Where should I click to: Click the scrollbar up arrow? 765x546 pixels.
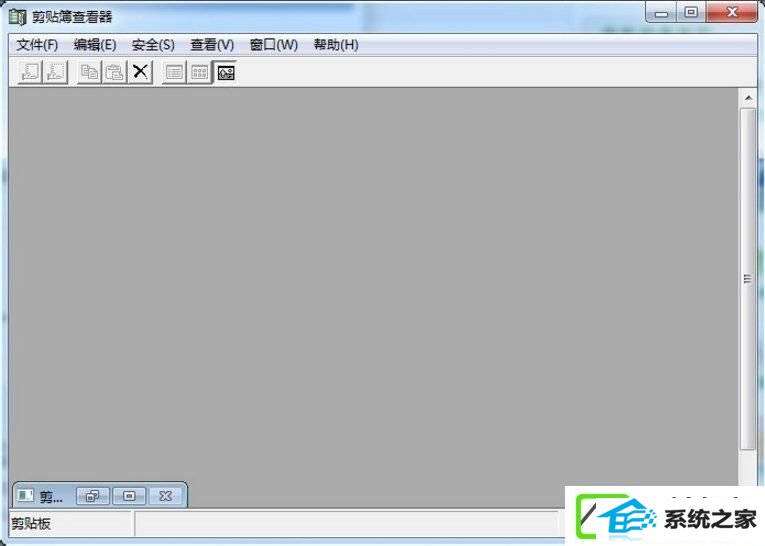748,98
